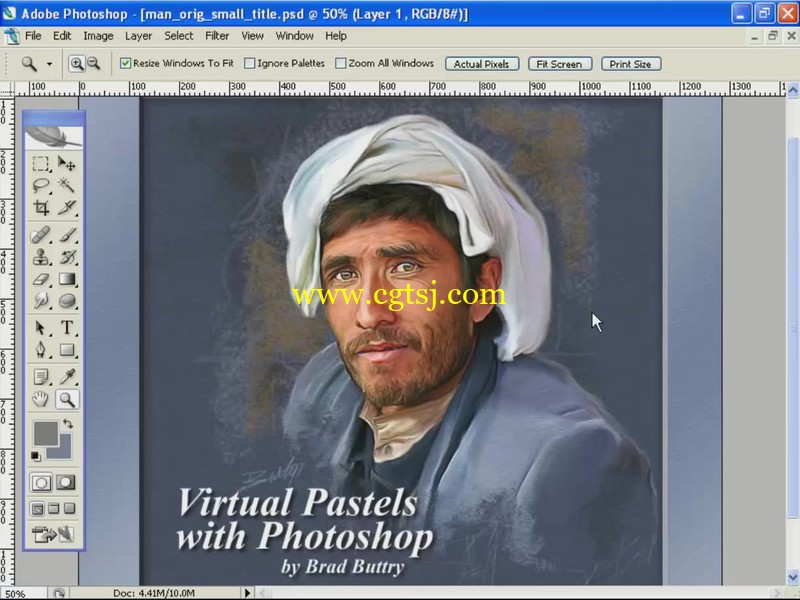Open the View menu
Image resolution: width=800 pixels, height=600 pixels.
[x=253, y=36]
